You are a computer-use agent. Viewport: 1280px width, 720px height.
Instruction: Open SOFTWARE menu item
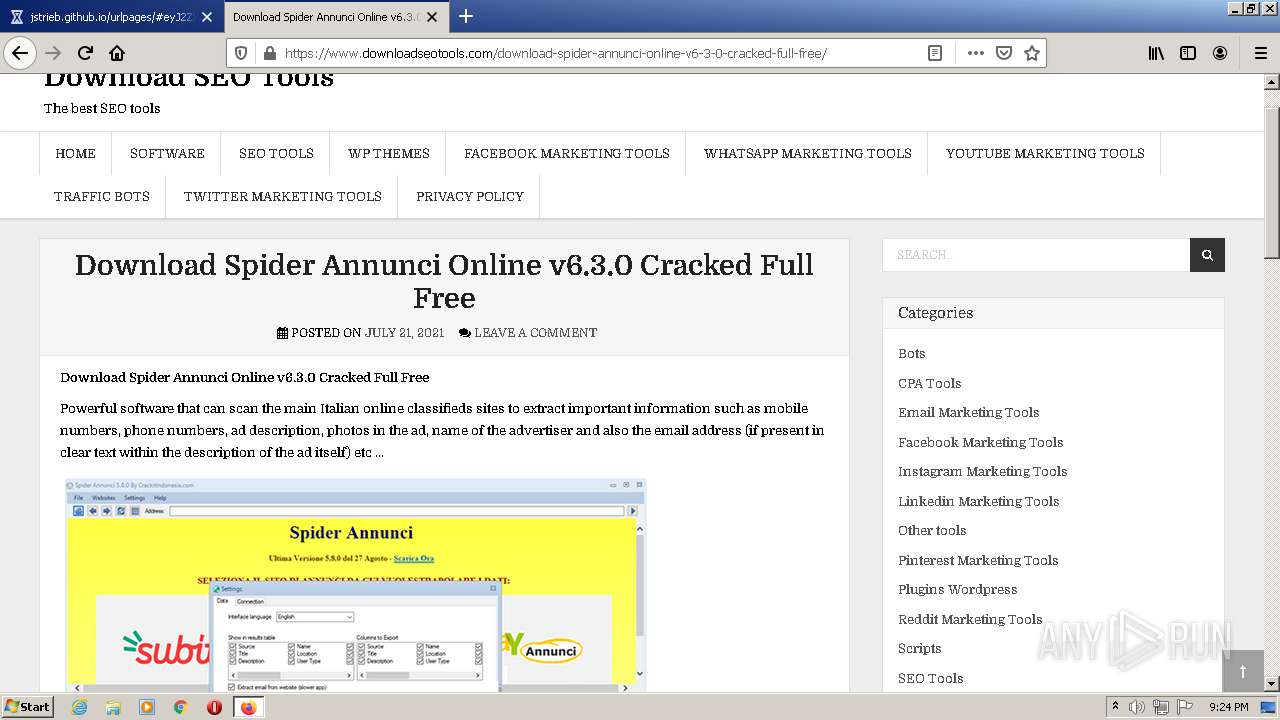167,153
